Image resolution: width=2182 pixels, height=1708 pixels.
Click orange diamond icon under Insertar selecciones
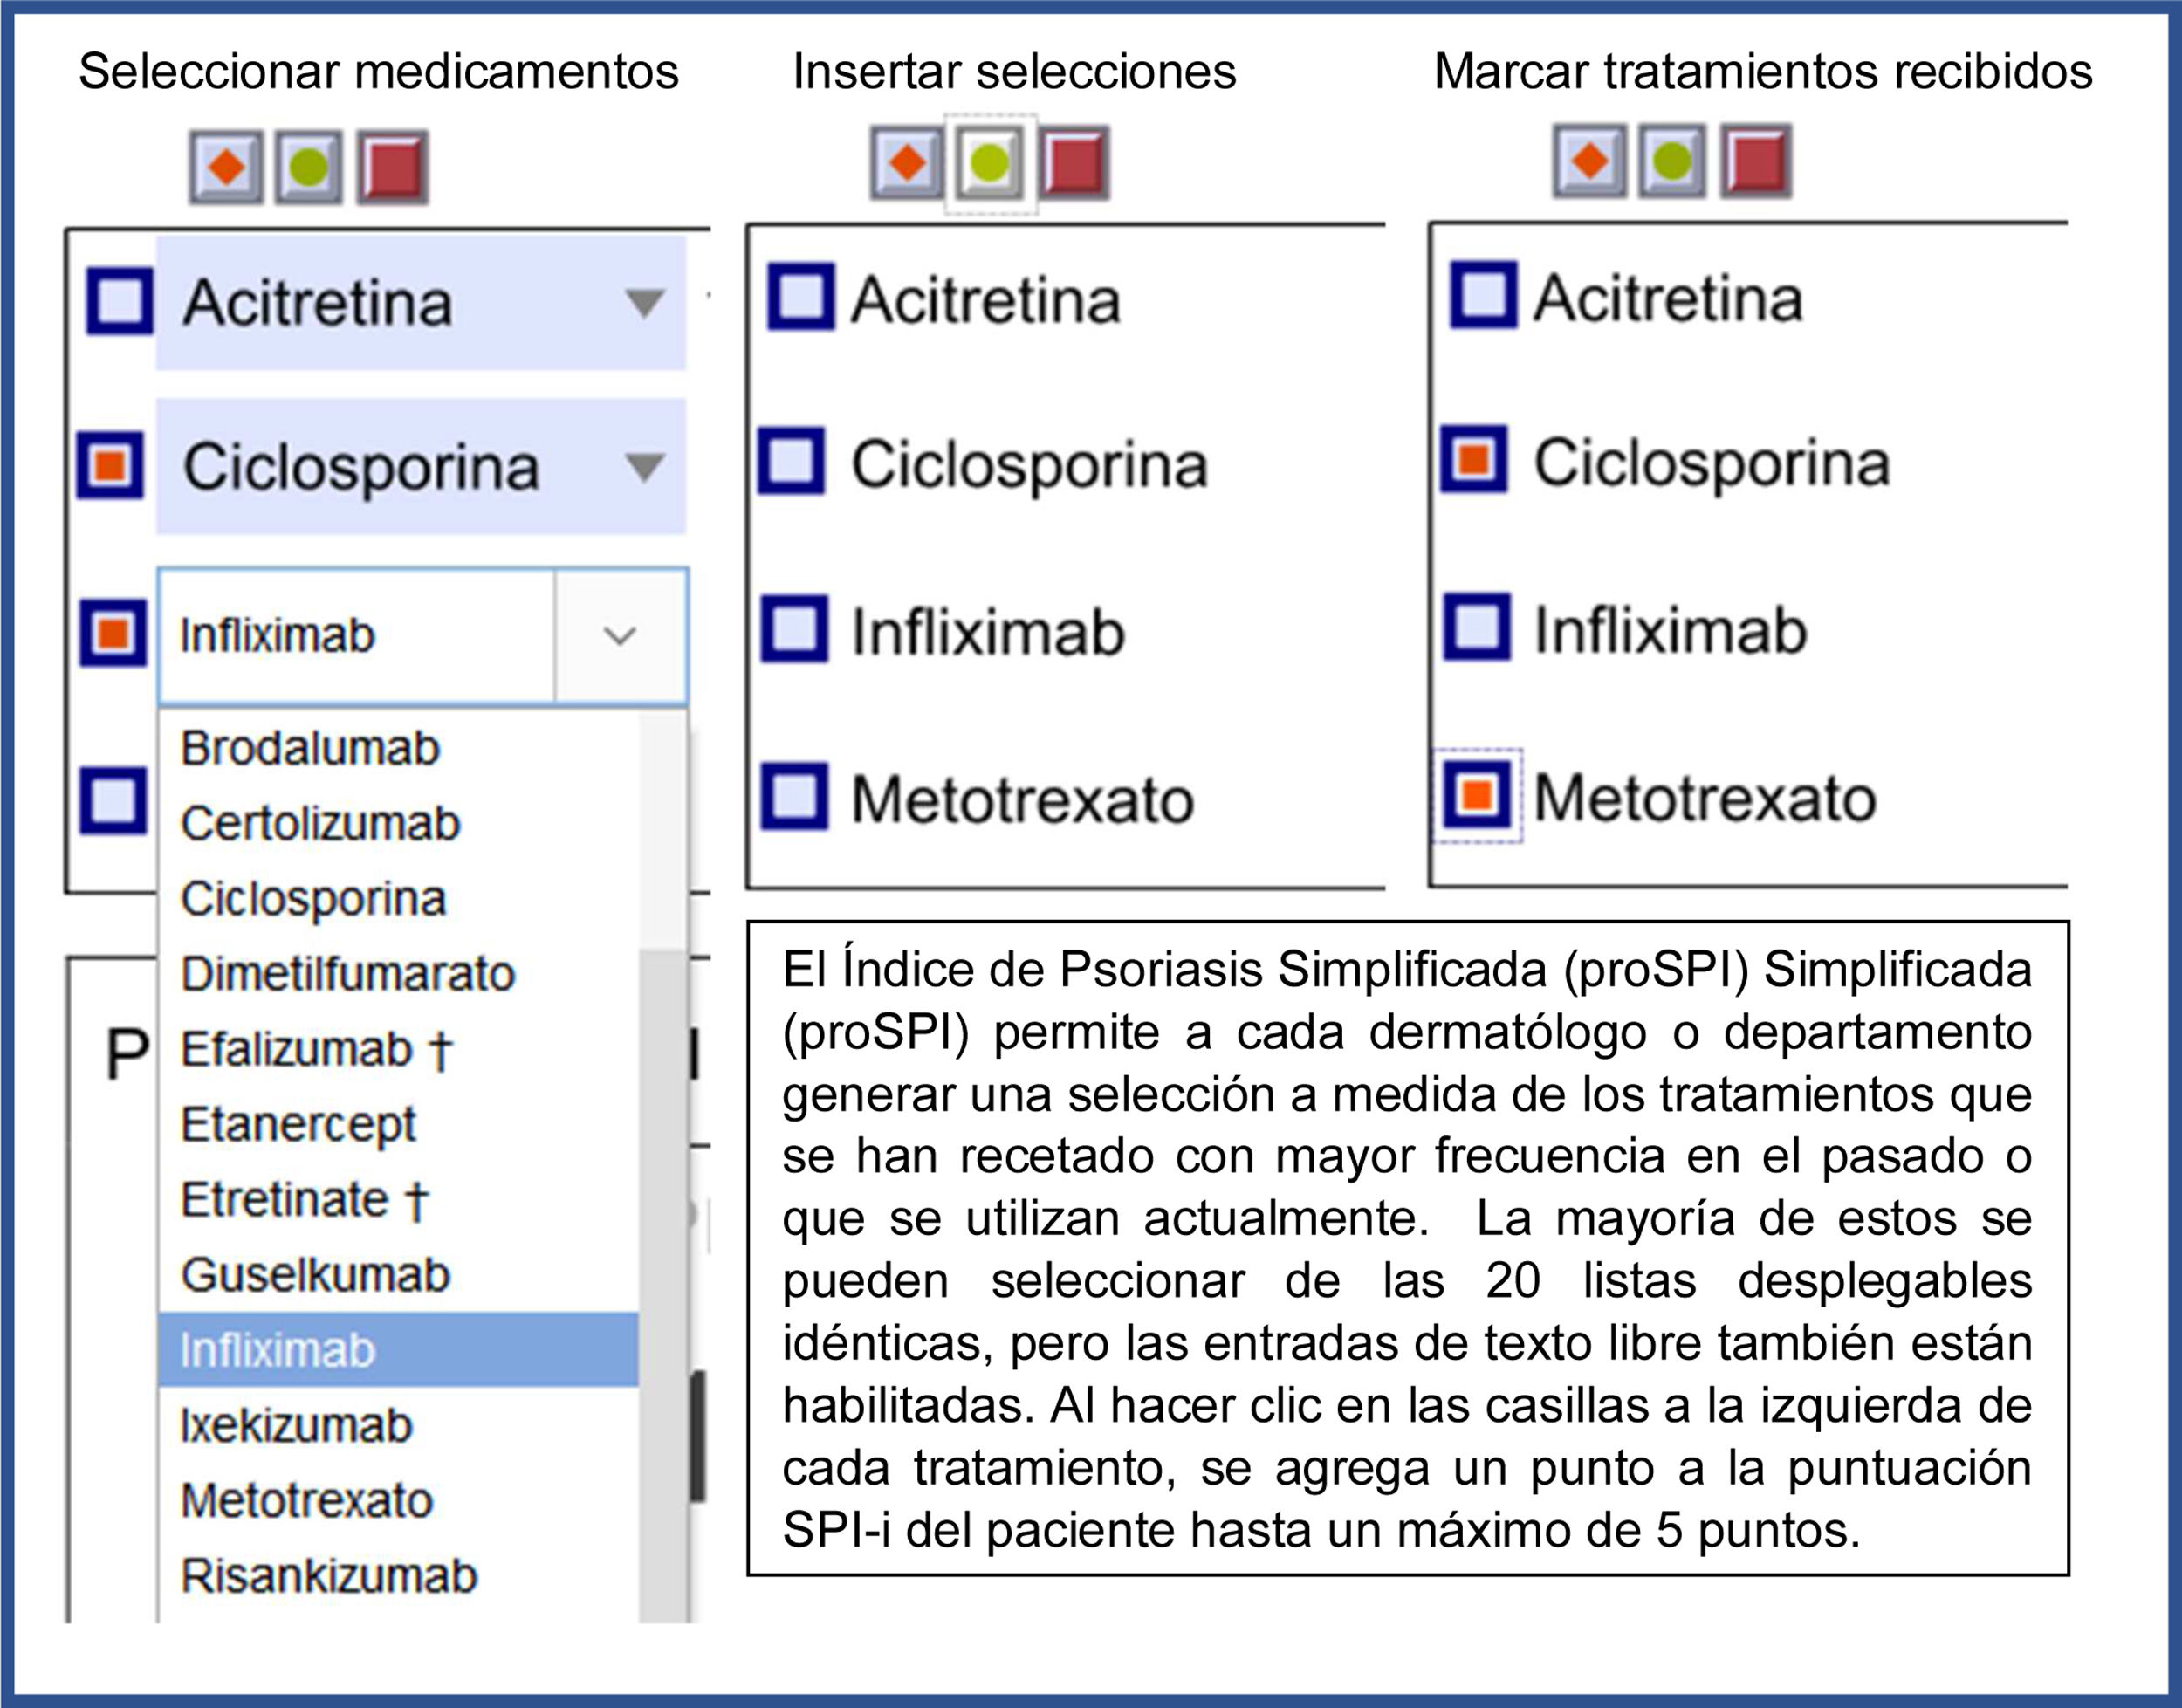(907, 162)
